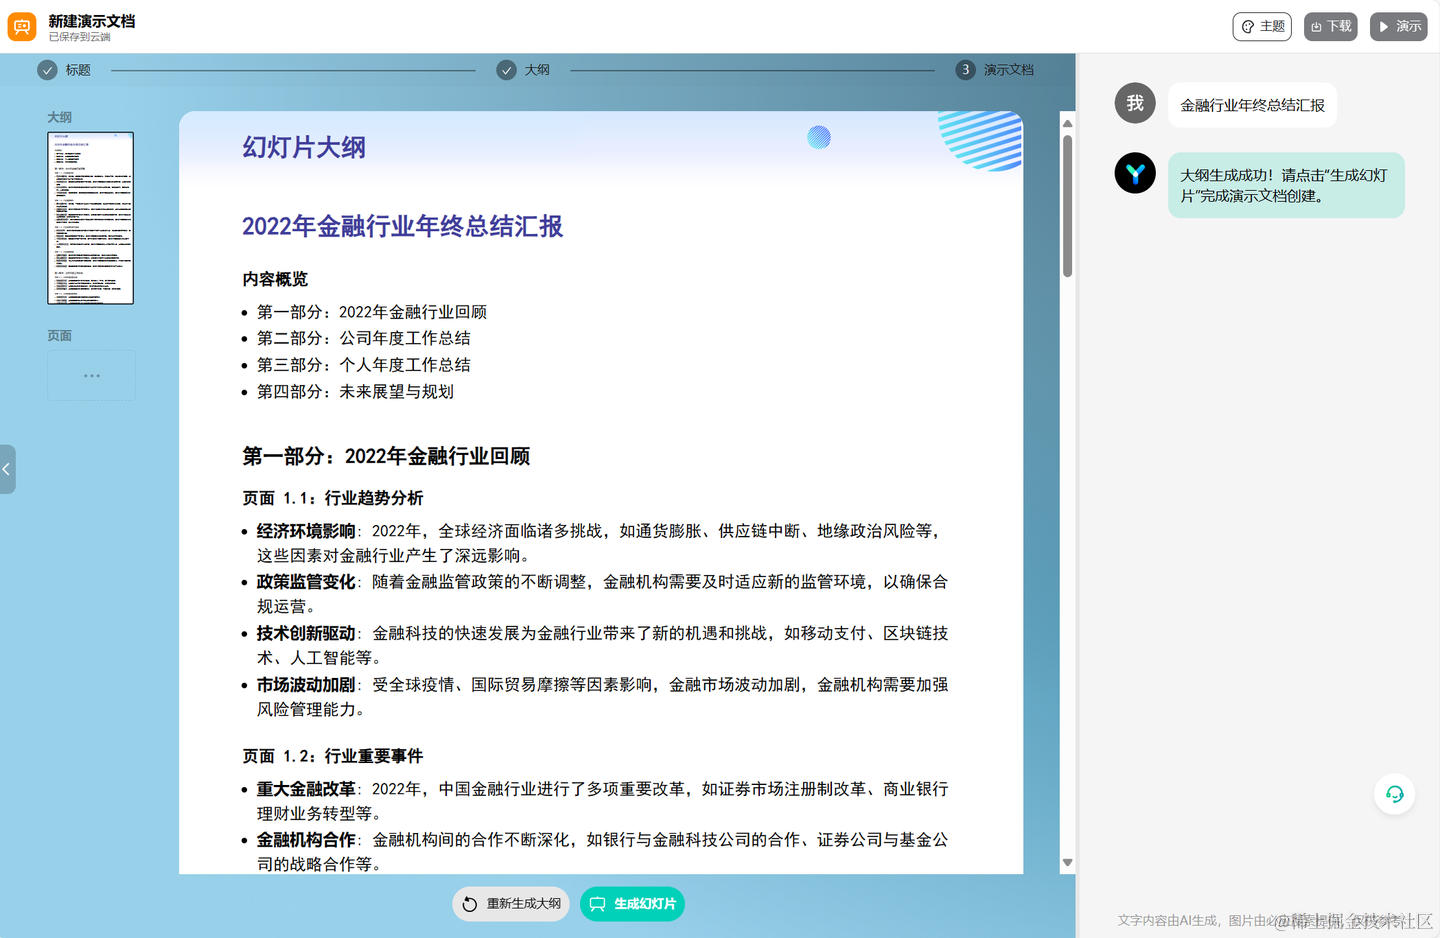Open the customer support headset icon
Screen dimensions: 1440x938
[x=1394, y=795]
